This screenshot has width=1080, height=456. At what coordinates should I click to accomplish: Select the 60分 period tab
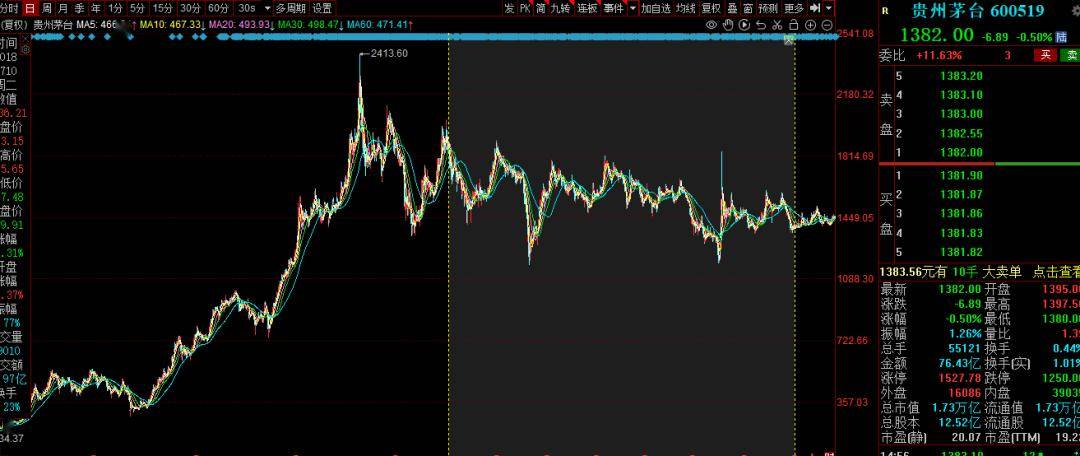coord(218,8)
